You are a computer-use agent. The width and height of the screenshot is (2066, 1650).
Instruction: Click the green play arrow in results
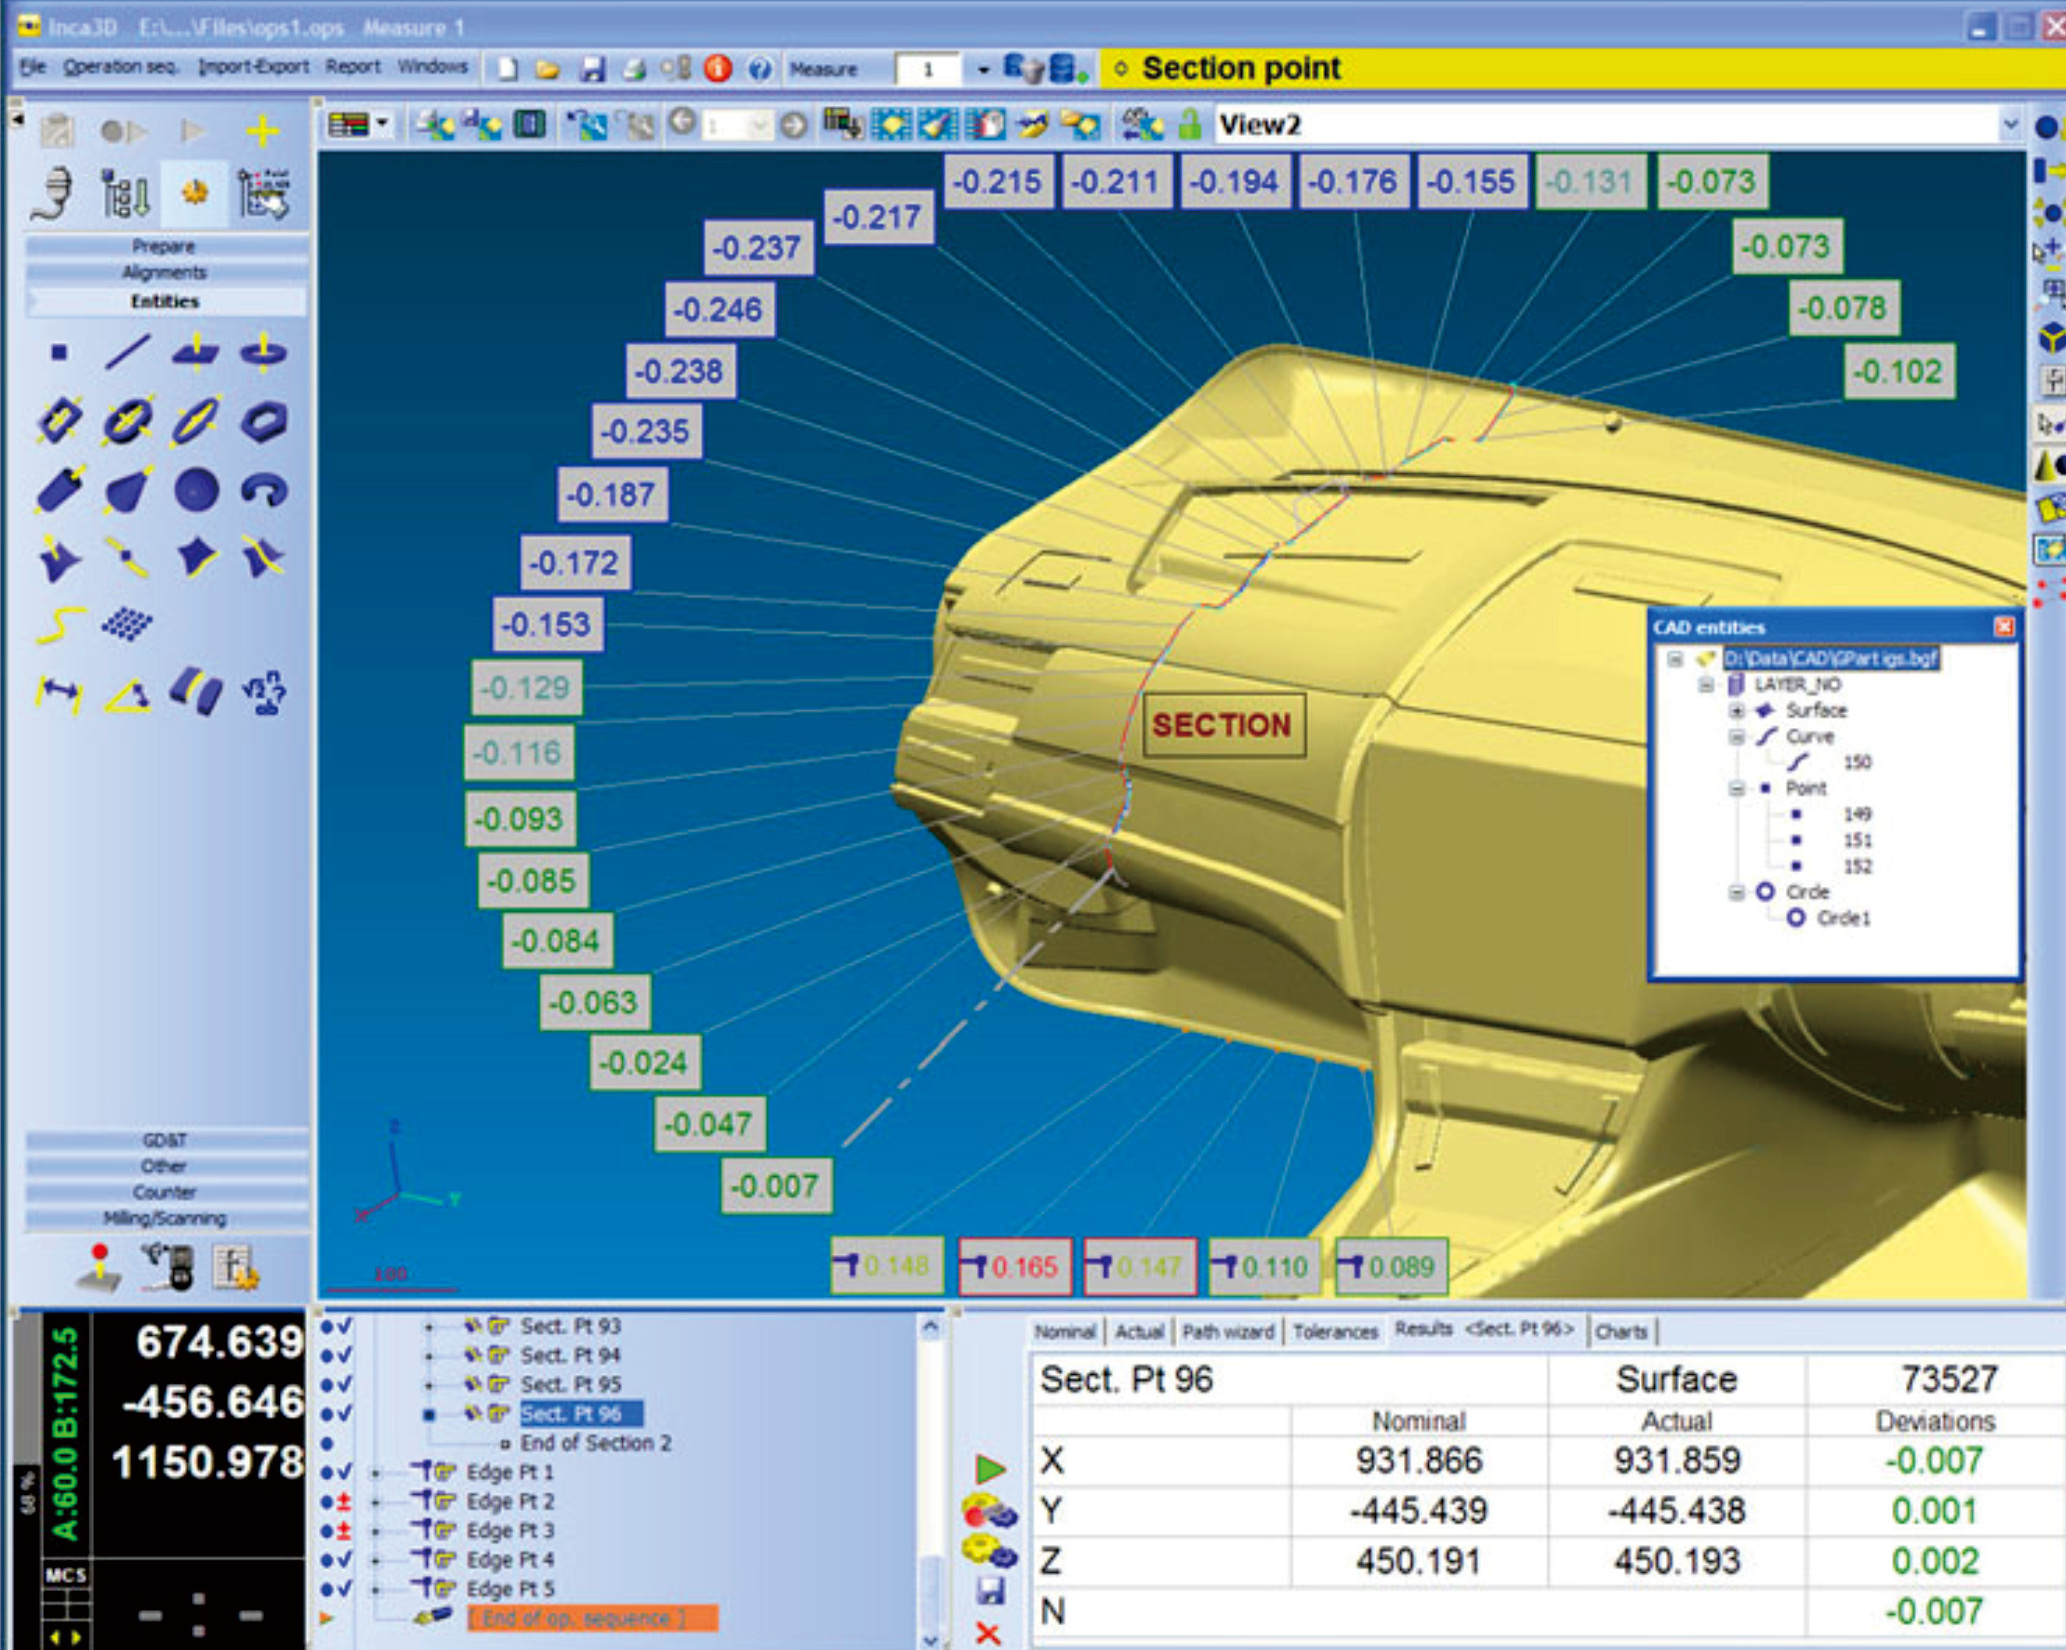pos(990,1468)
